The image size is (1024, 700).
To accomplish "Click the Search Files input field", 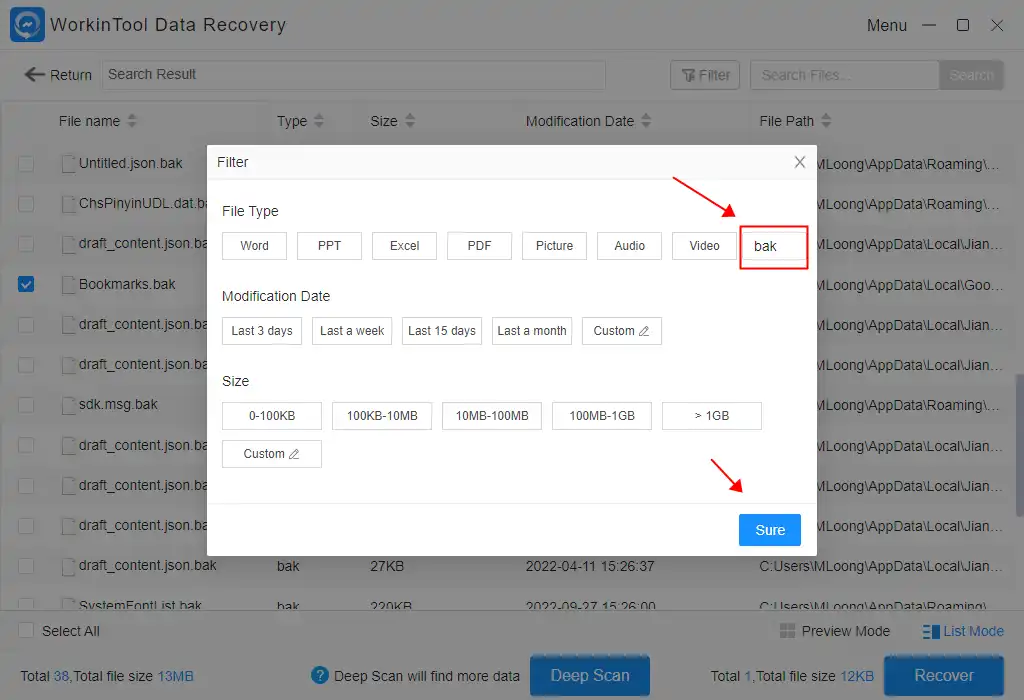I will (x=844, y=75).
